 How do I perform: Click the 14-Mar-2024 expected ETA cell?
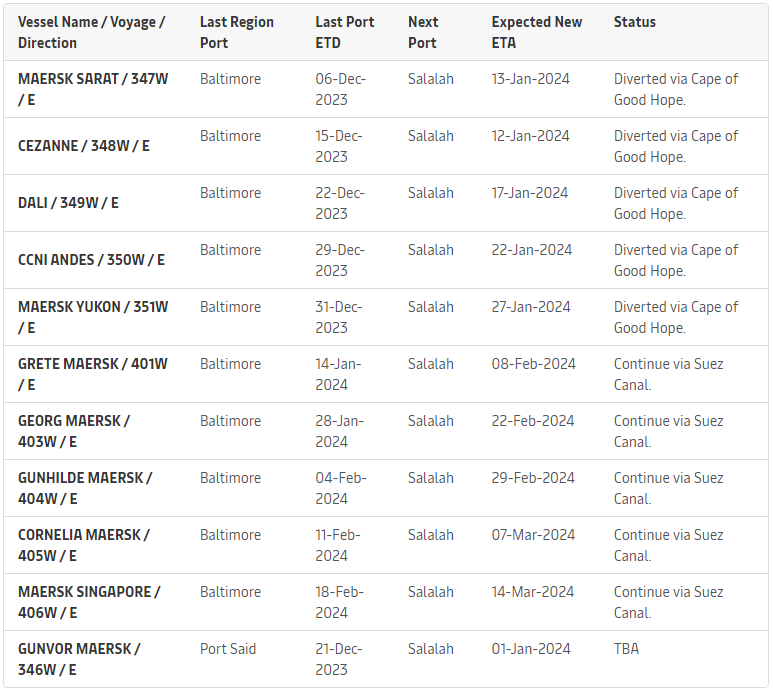coord(533,592)
